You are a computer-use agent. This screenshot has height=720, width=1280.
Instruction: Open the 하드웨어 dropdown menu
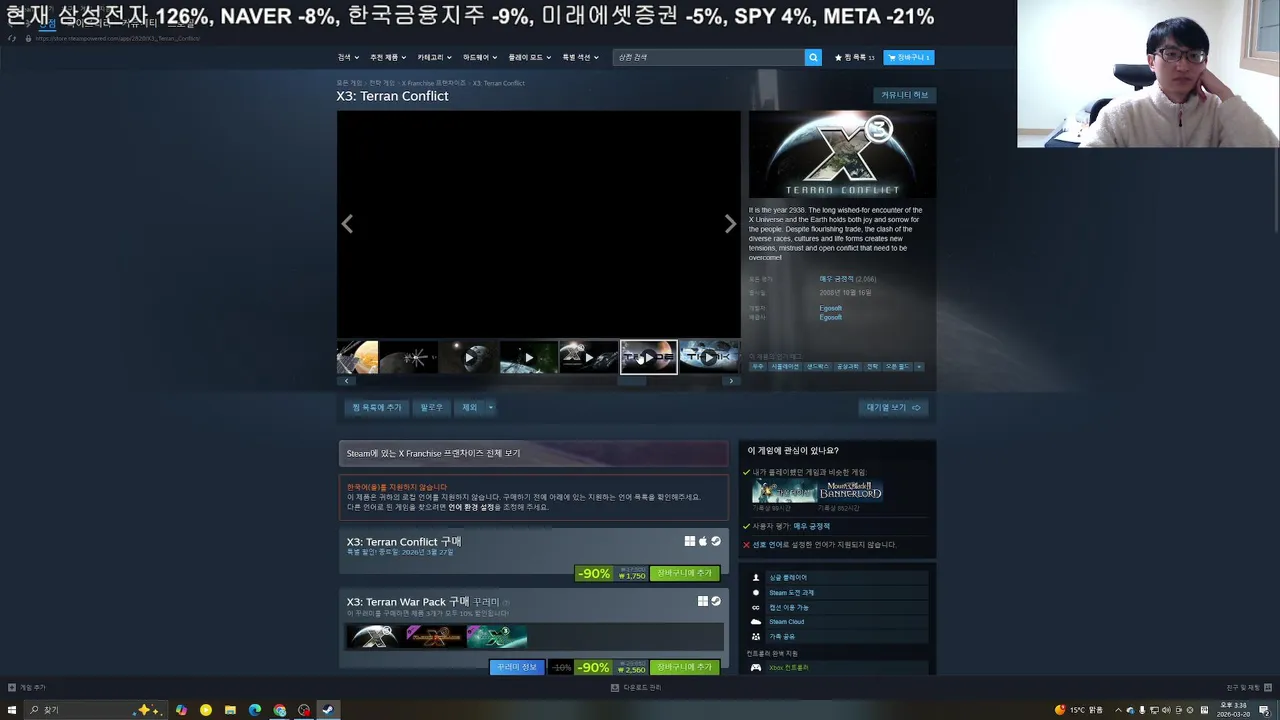480,58
